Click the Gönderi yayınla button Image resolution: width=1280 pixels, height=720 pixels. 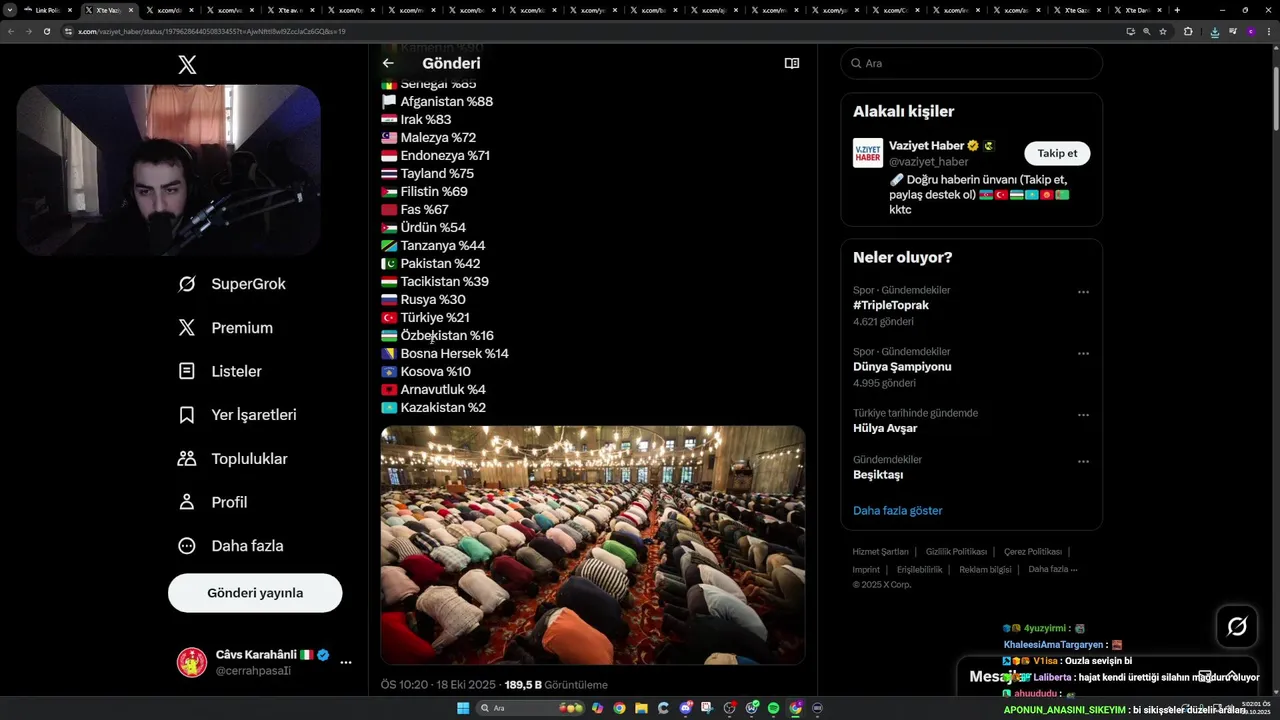coord(255,593)
